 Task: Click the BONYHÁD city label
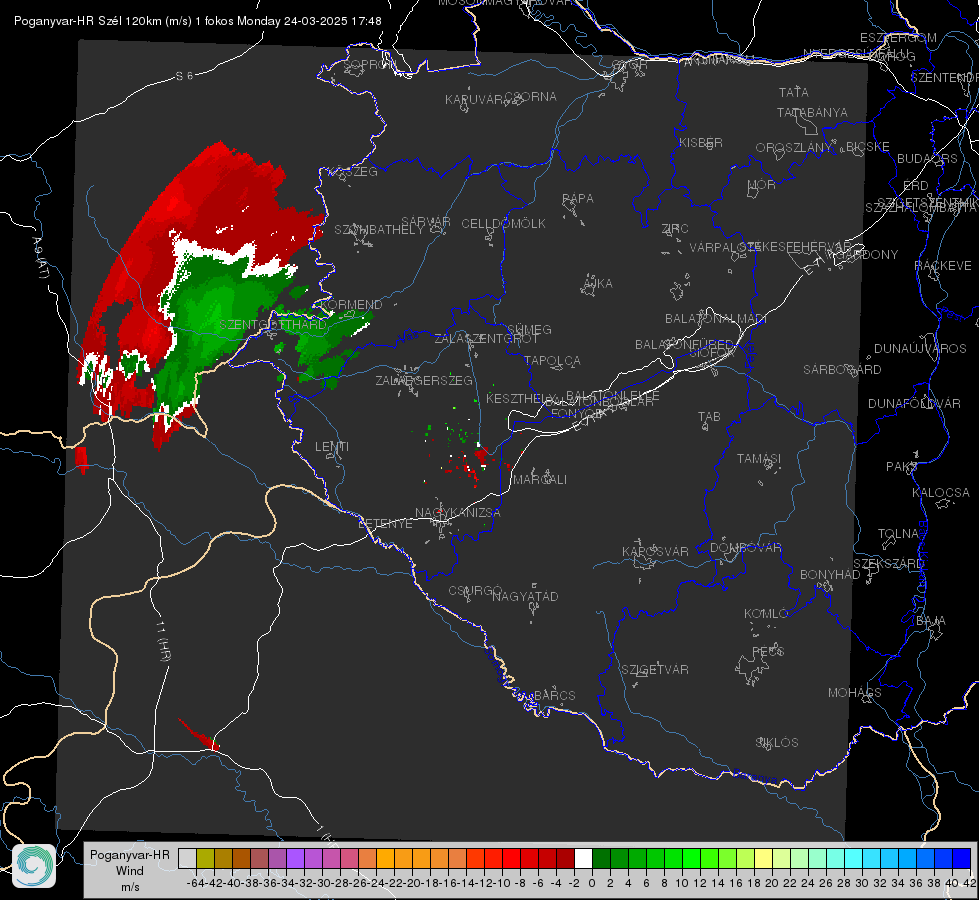pos(830,575)
